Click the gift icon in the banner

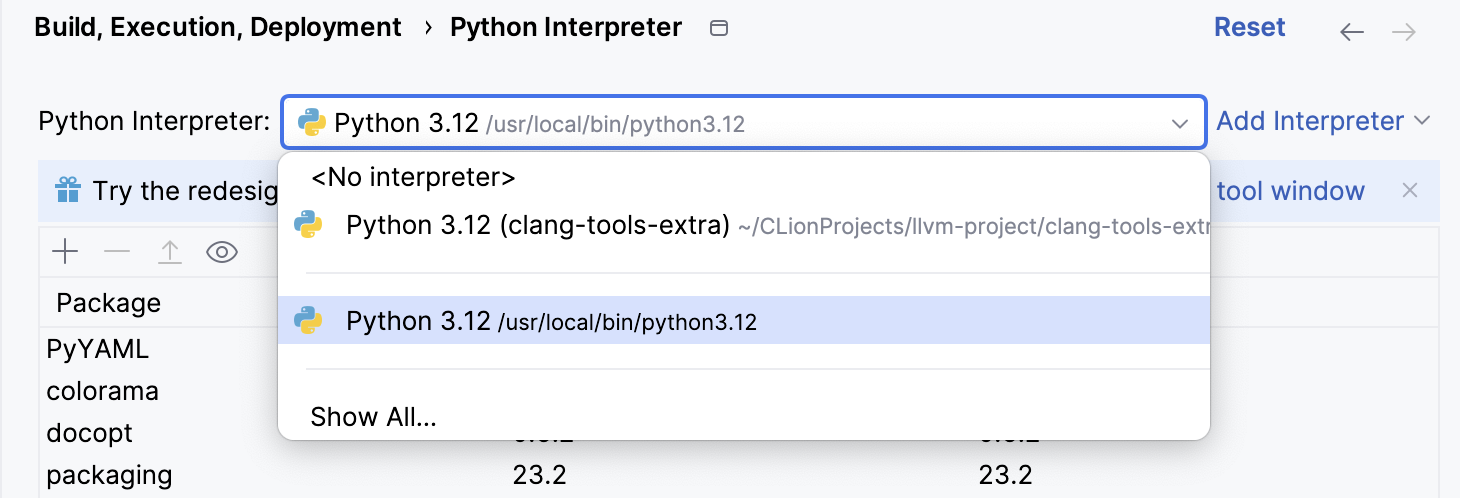coord(68,190)
